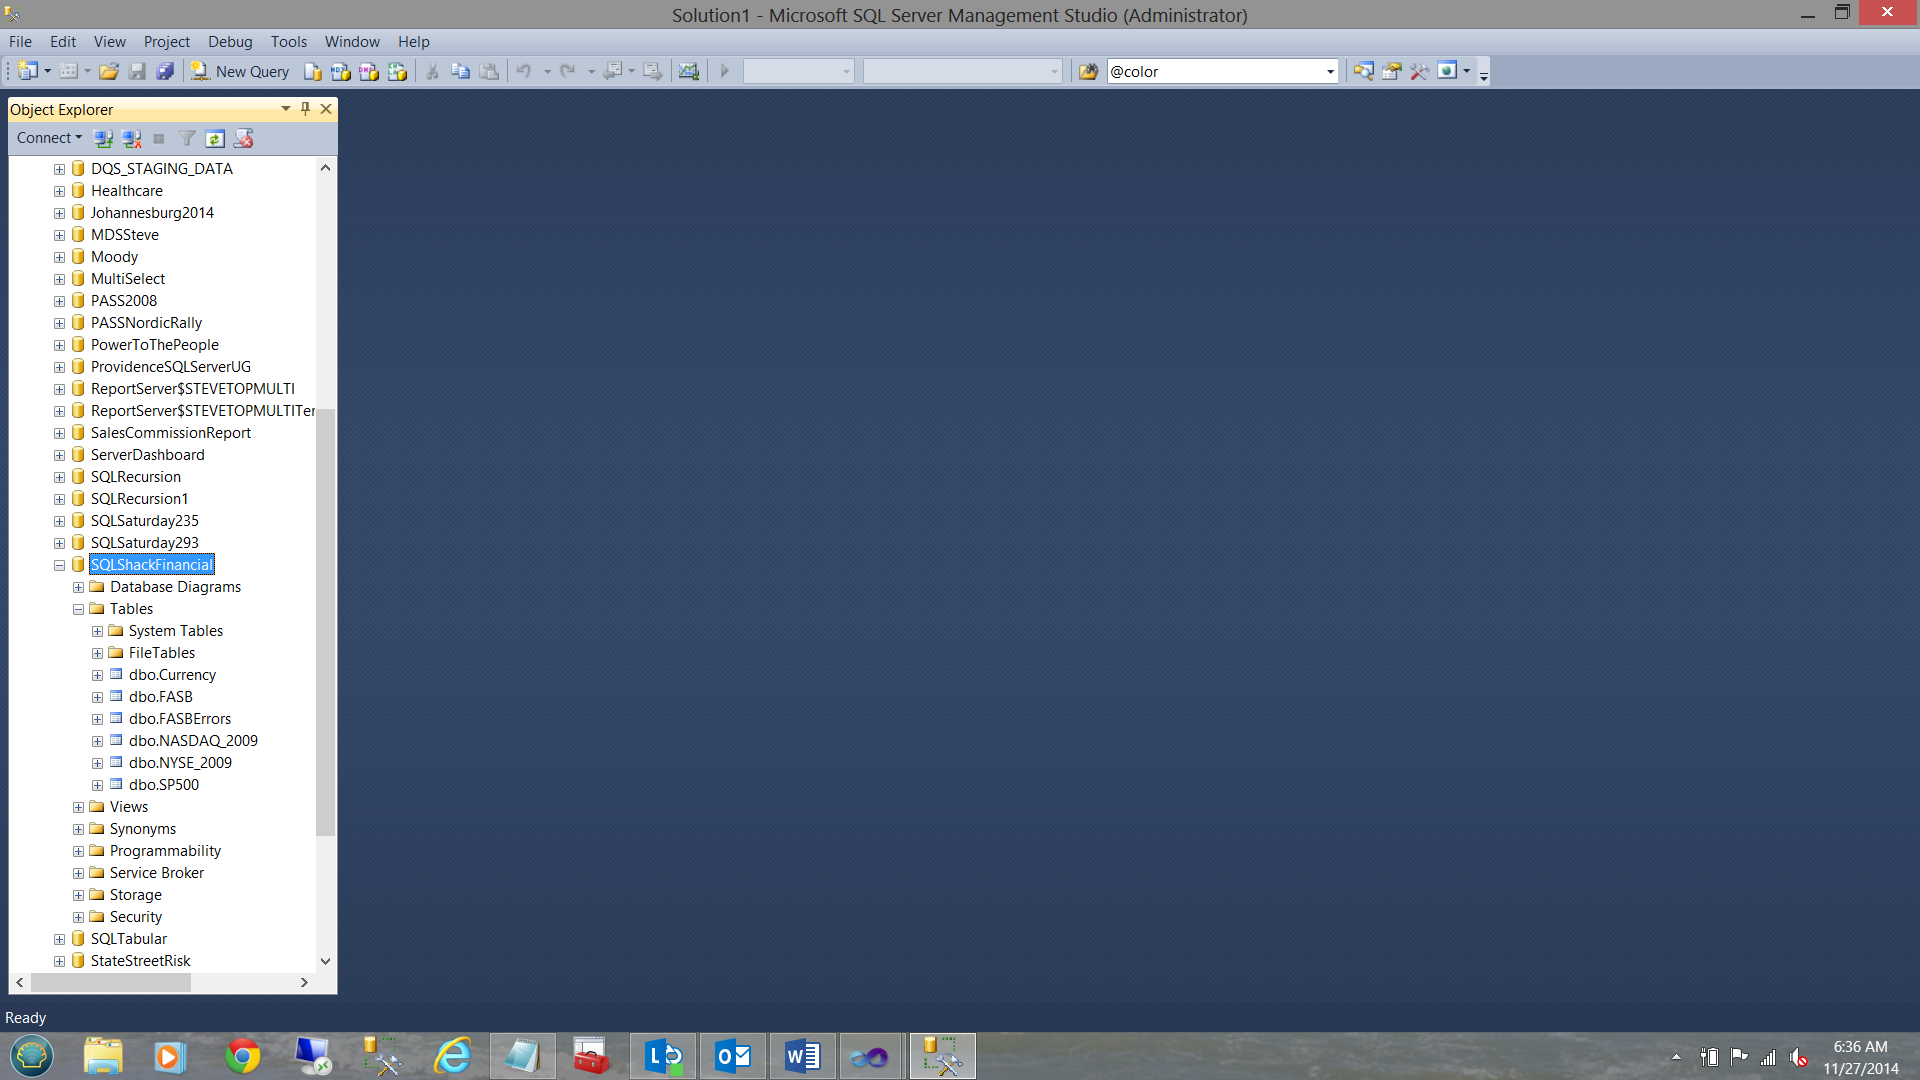Image resolution: width=1920 pixels, height=1080 pixels.
Task: Collapse the SQLShackFinancial database node
Action: pos(59,565)
